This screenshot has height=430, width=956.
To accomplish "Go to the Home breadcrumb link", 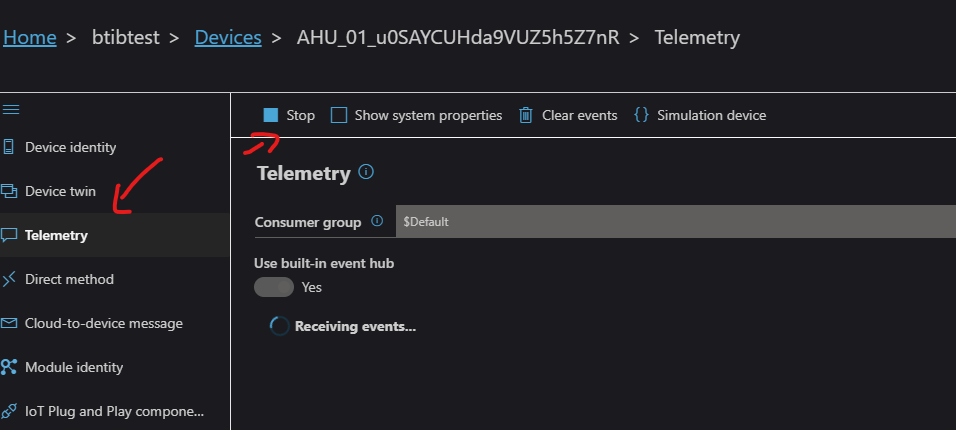I will [x=30, y=38].
